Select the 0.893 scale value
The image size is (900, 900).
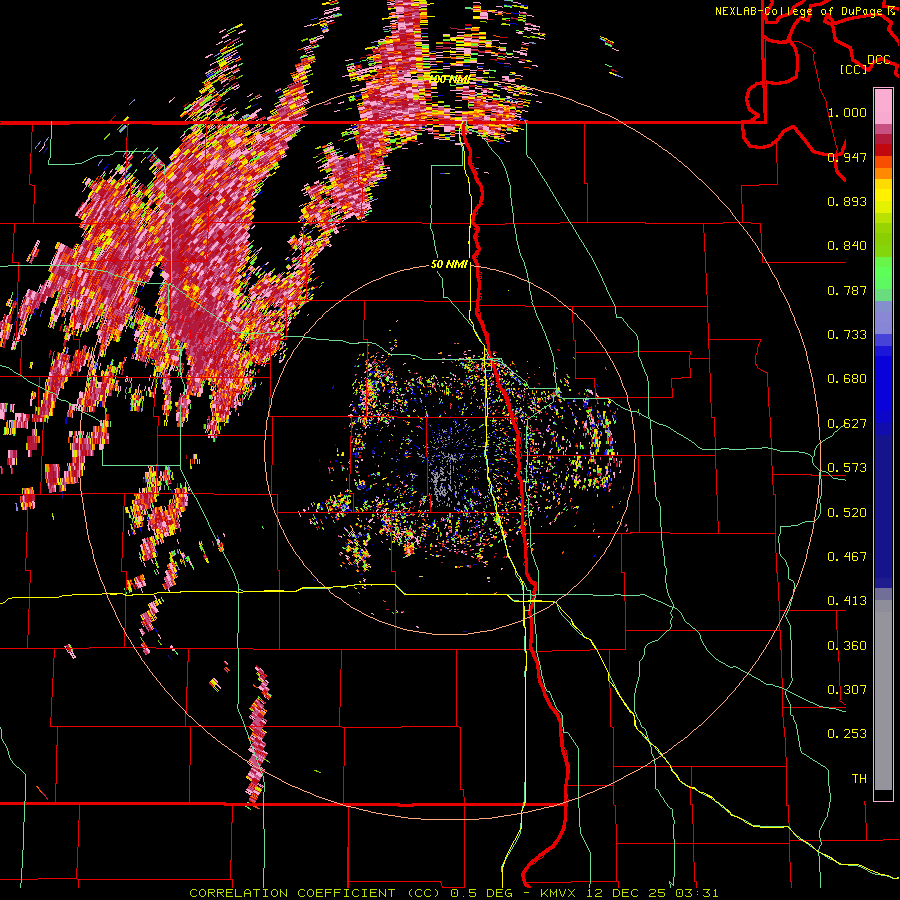[847, 201]
